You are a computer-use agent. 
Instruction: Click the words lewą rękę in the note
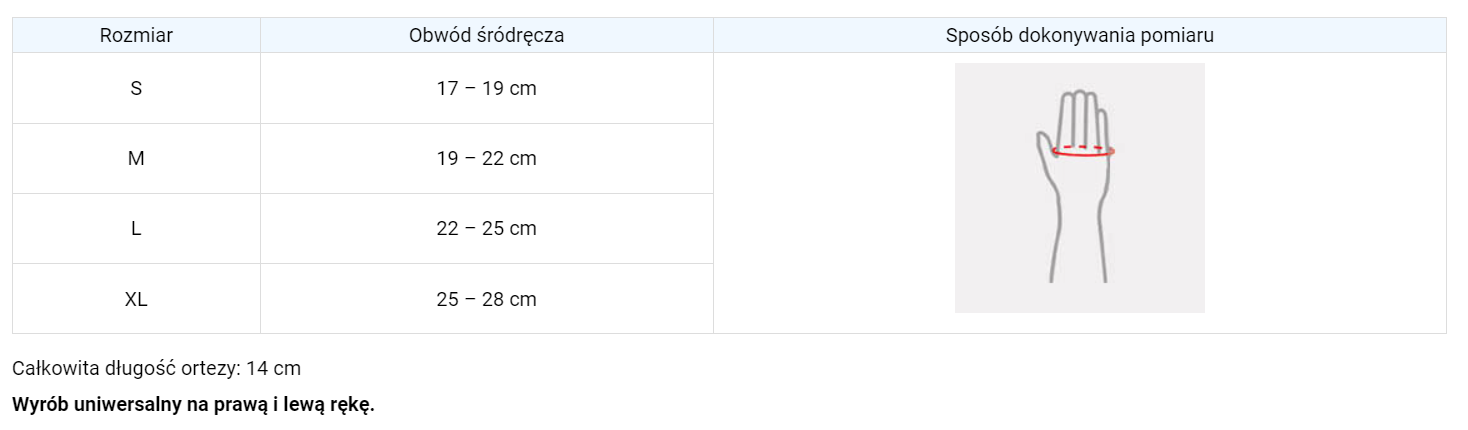pos(333,405)
